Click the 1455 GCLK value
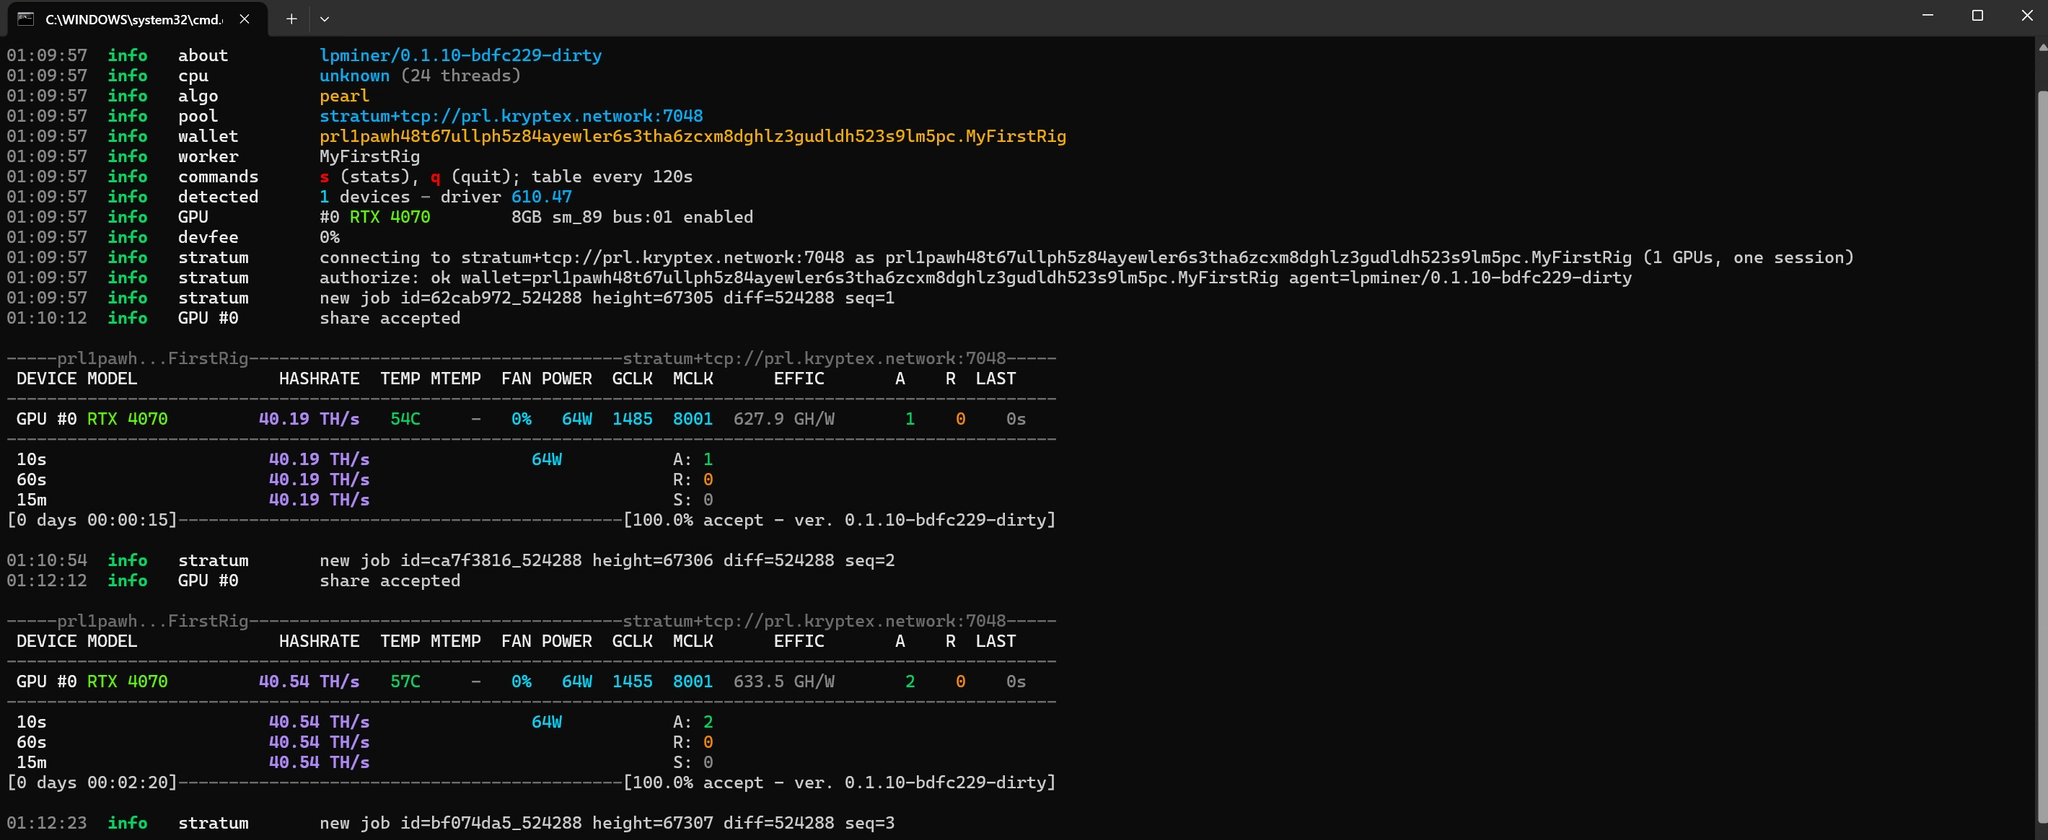This screenshot has height=840, width=2048. tap(632, 682)
